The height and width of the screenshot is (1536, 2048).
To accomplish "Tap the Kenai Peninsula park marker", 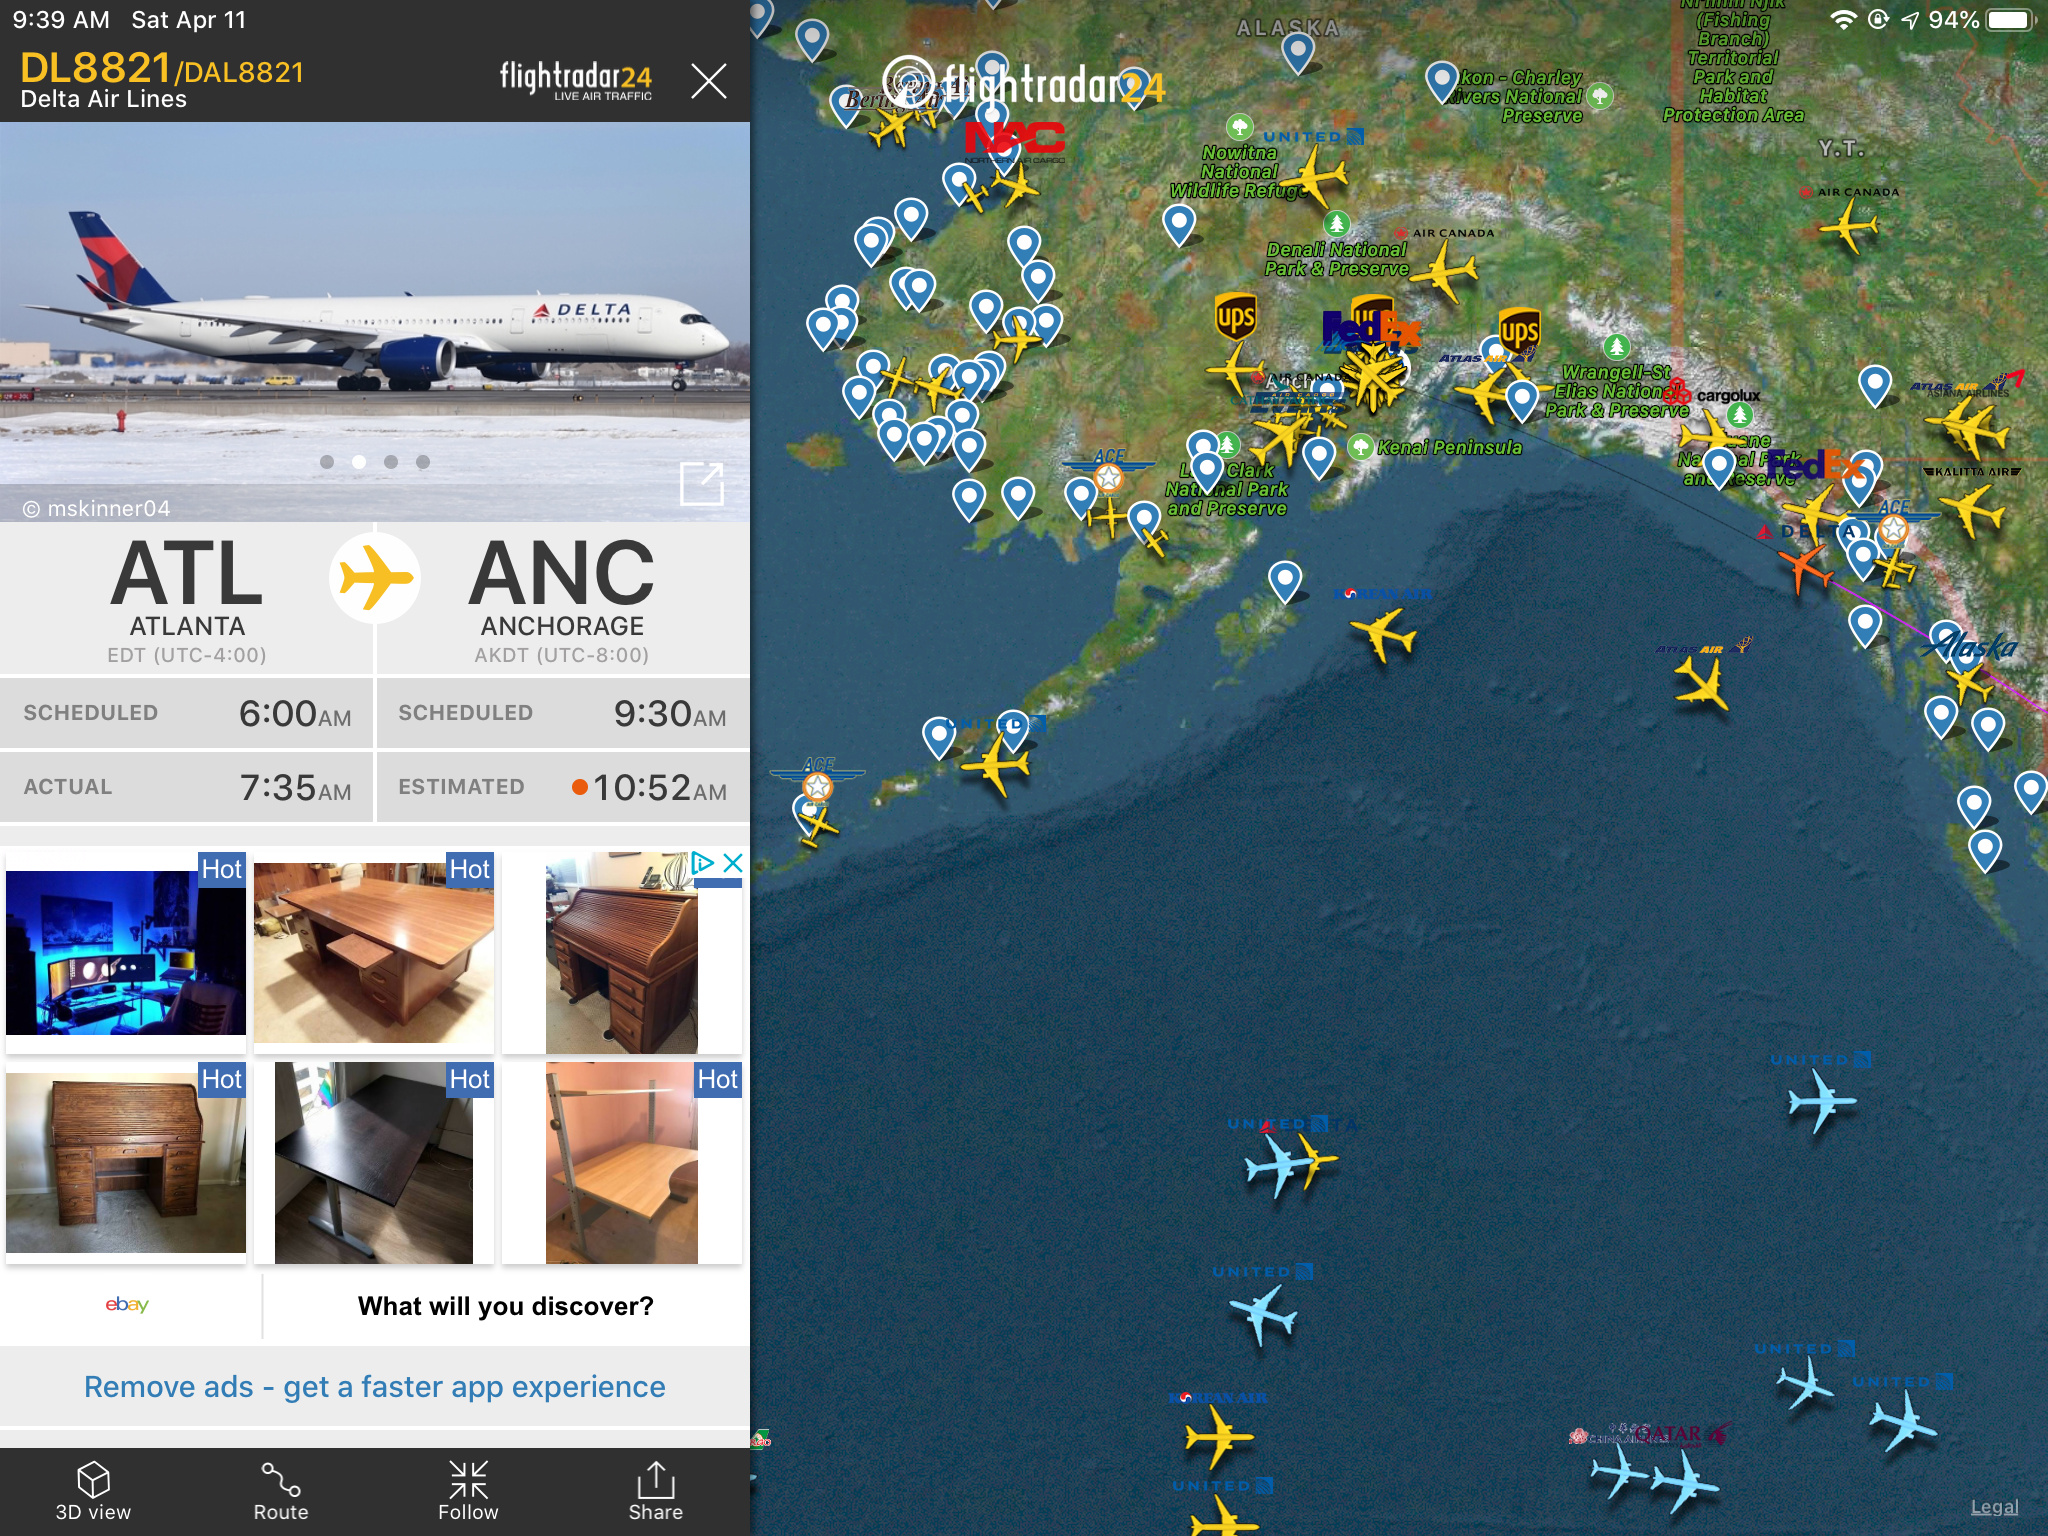I will (x=1360, y=447).
